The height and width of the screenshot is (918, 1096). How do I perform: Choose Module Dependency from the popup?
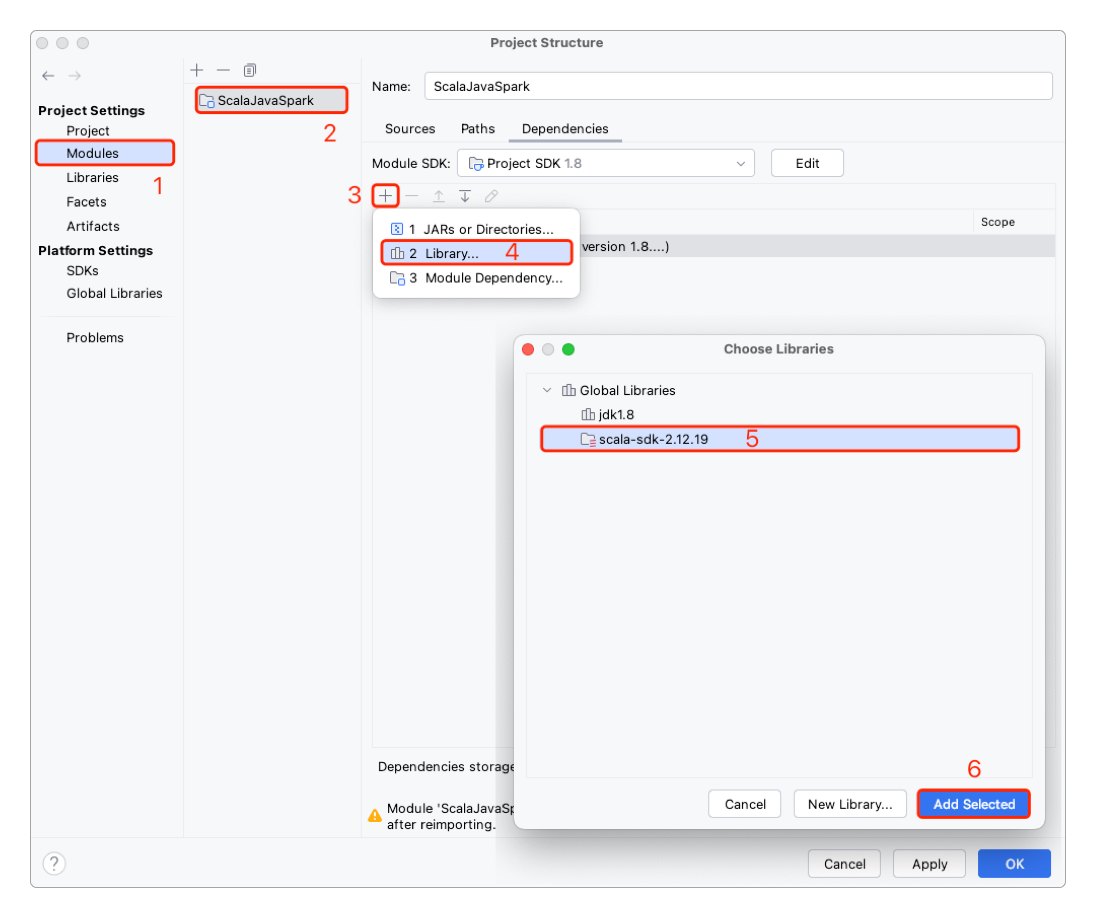[x=477, y=278]
